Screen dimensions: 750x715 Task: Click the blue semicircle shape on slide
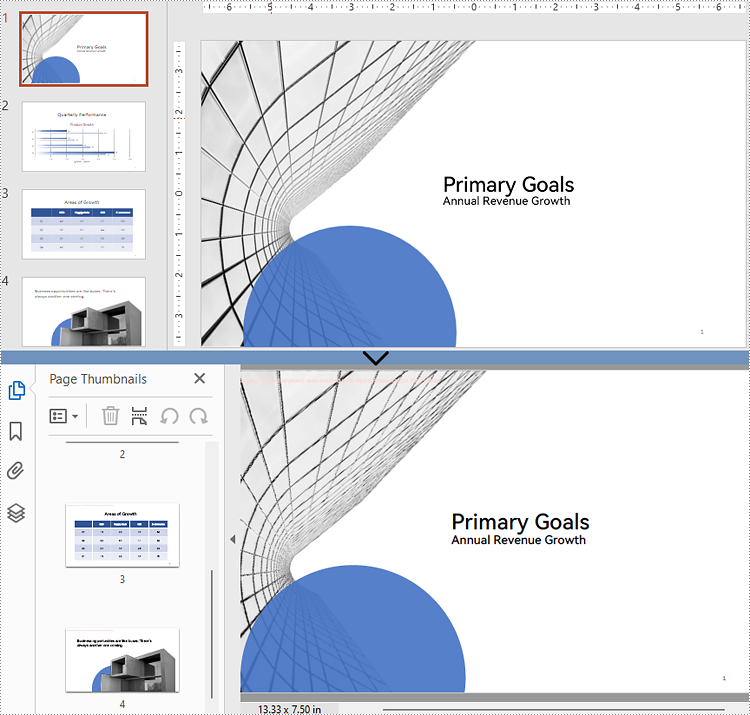point(350,287)
